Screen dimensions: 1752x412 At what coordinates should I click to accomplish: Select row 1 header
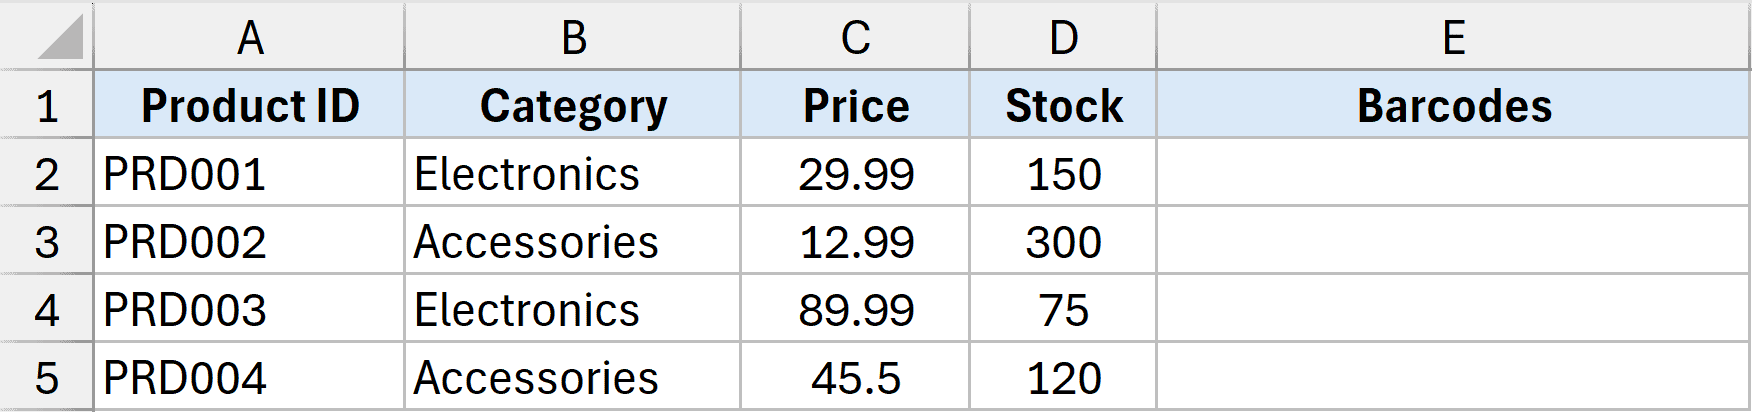tap(47, 106)
